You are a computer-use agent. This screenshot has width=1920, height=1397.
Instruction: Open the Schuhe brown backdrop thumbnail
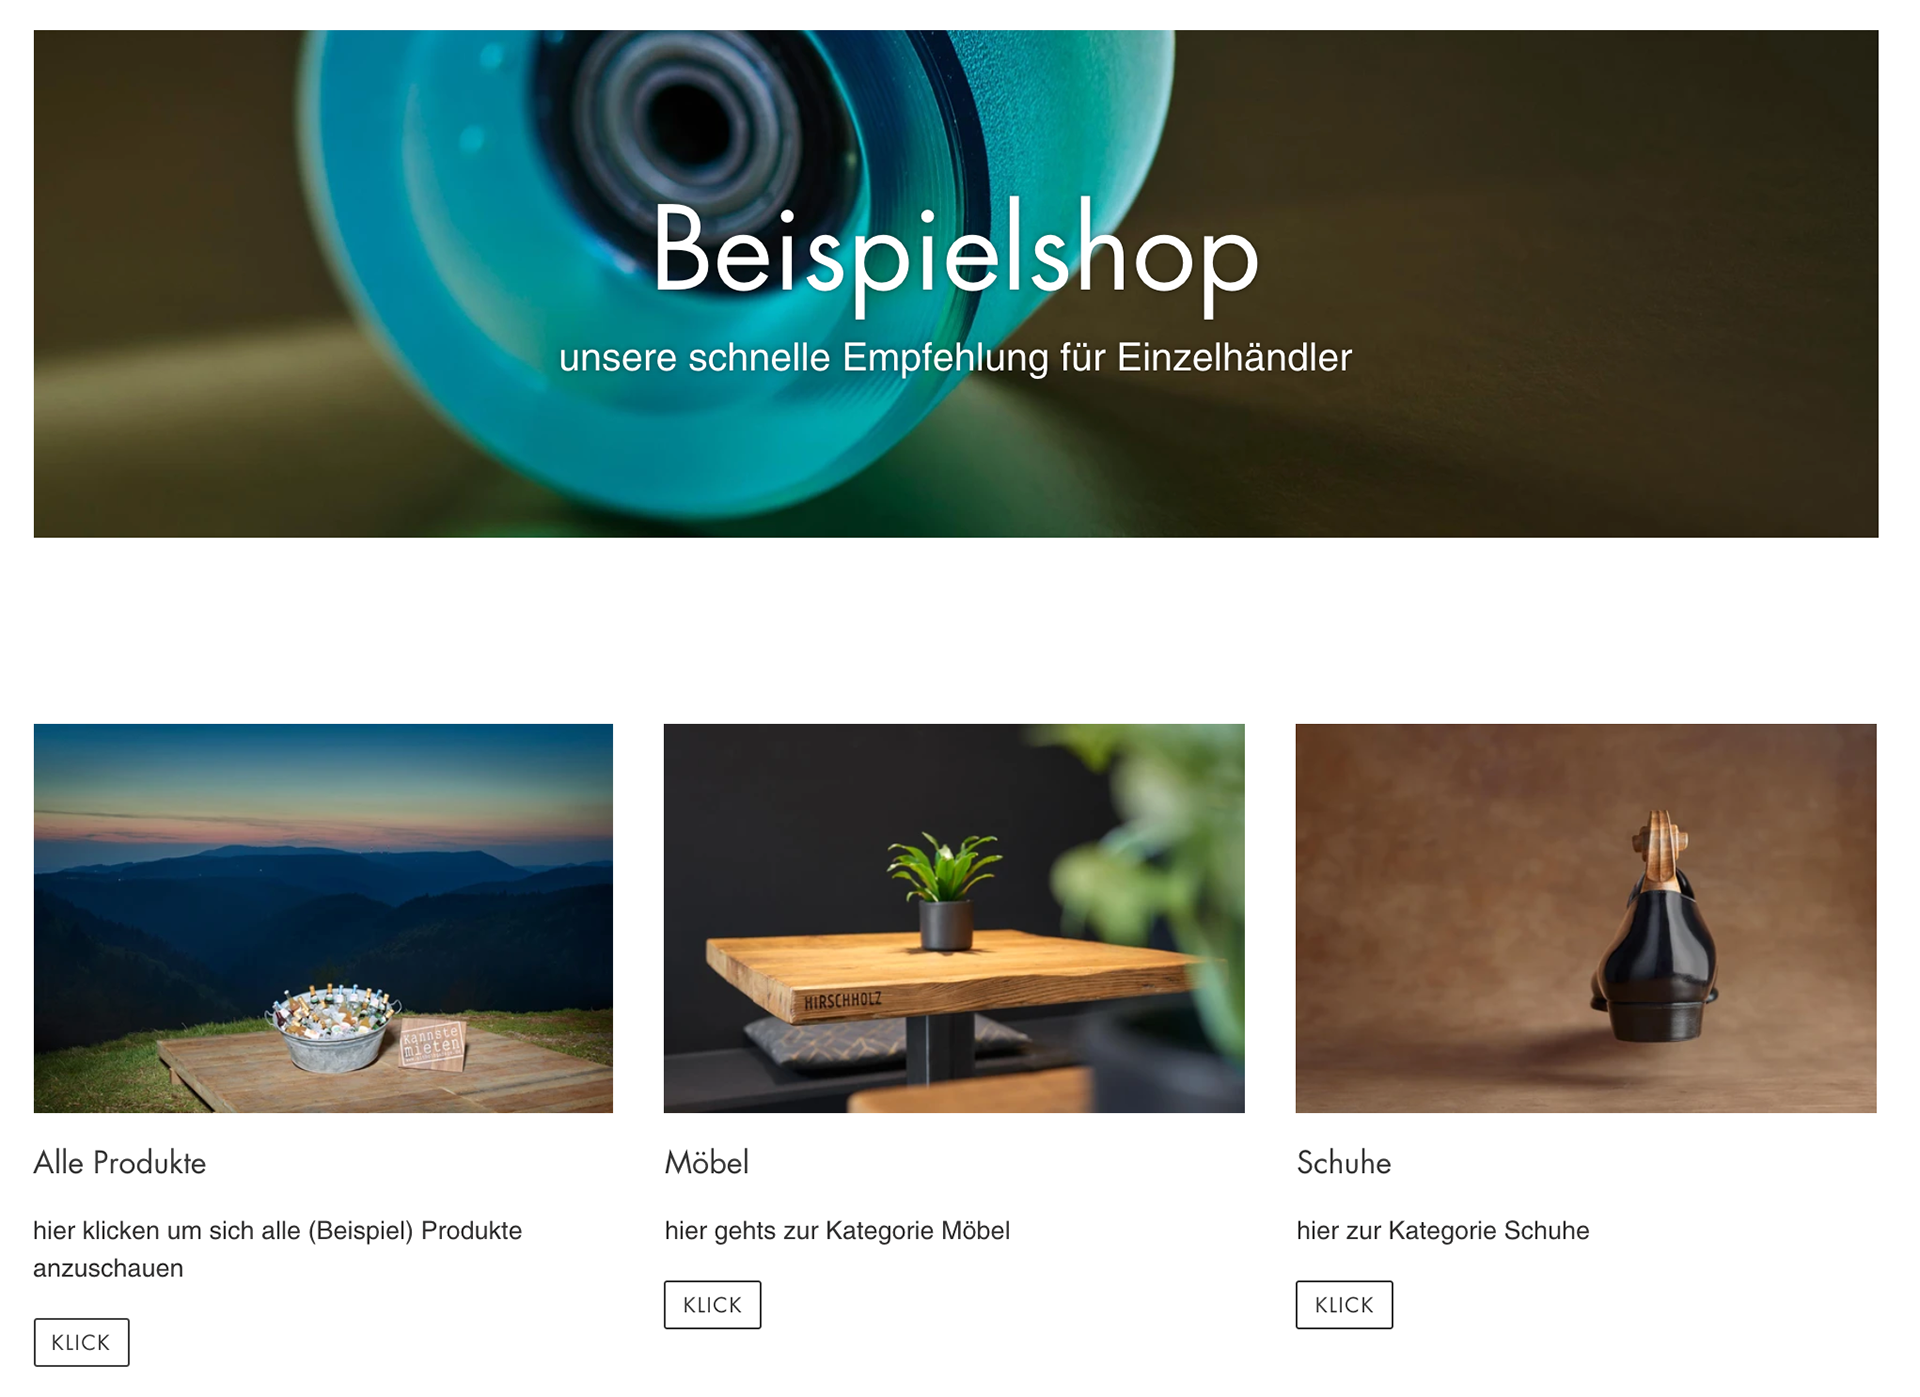(1586, 918)
